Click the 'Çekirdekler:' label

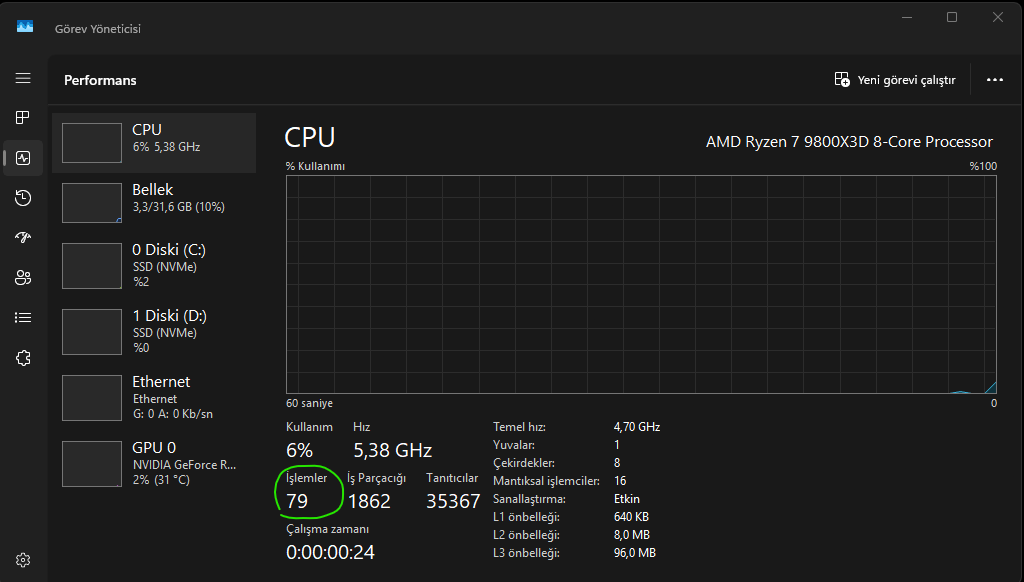(x=524, y=462)
